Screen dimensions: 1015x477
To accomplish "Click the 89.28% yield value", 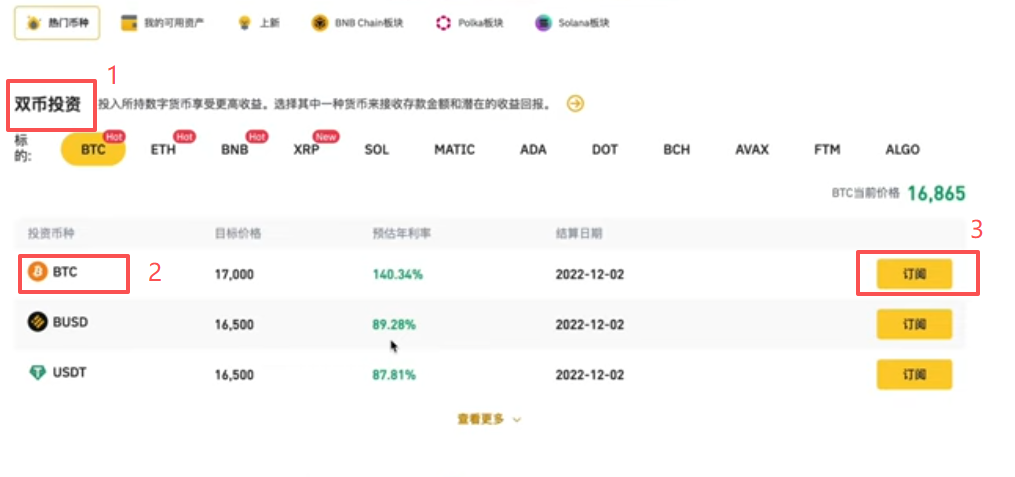I will coord(394,324).
